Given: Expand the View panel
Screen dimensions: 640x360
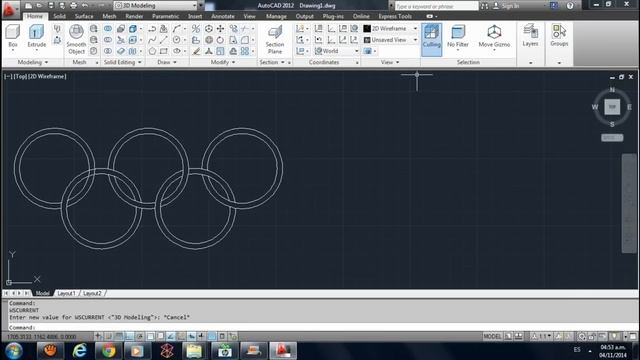Looking at the screenshot, I should click(390, 62).
